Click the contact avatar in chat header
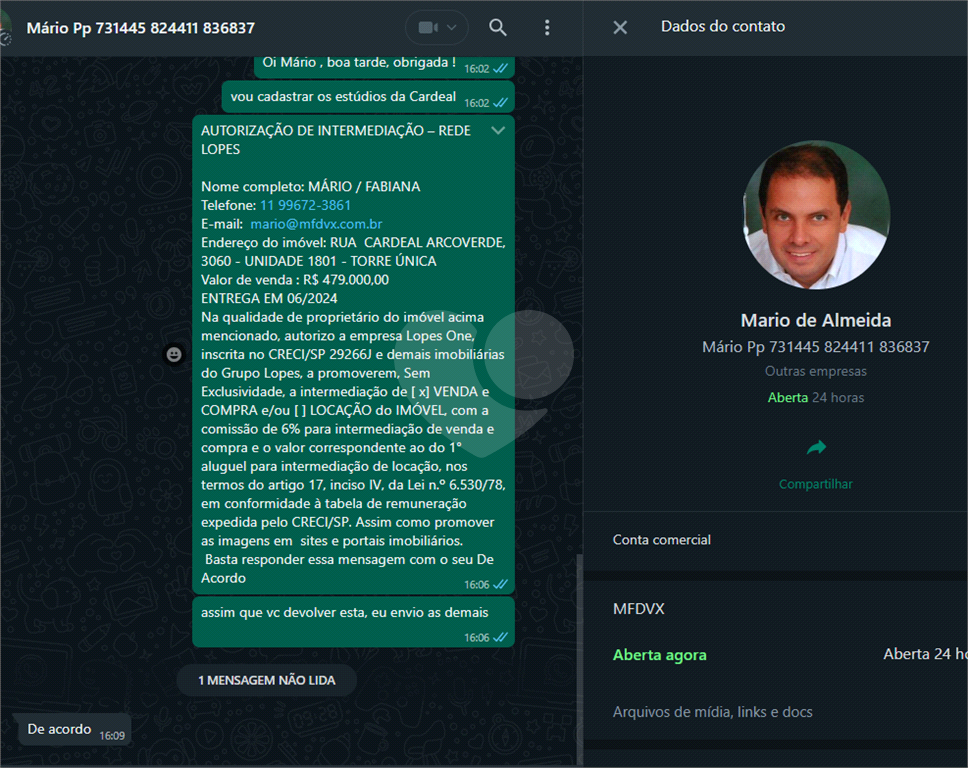The height and width of the screenshot is (768, 968). 6,28
